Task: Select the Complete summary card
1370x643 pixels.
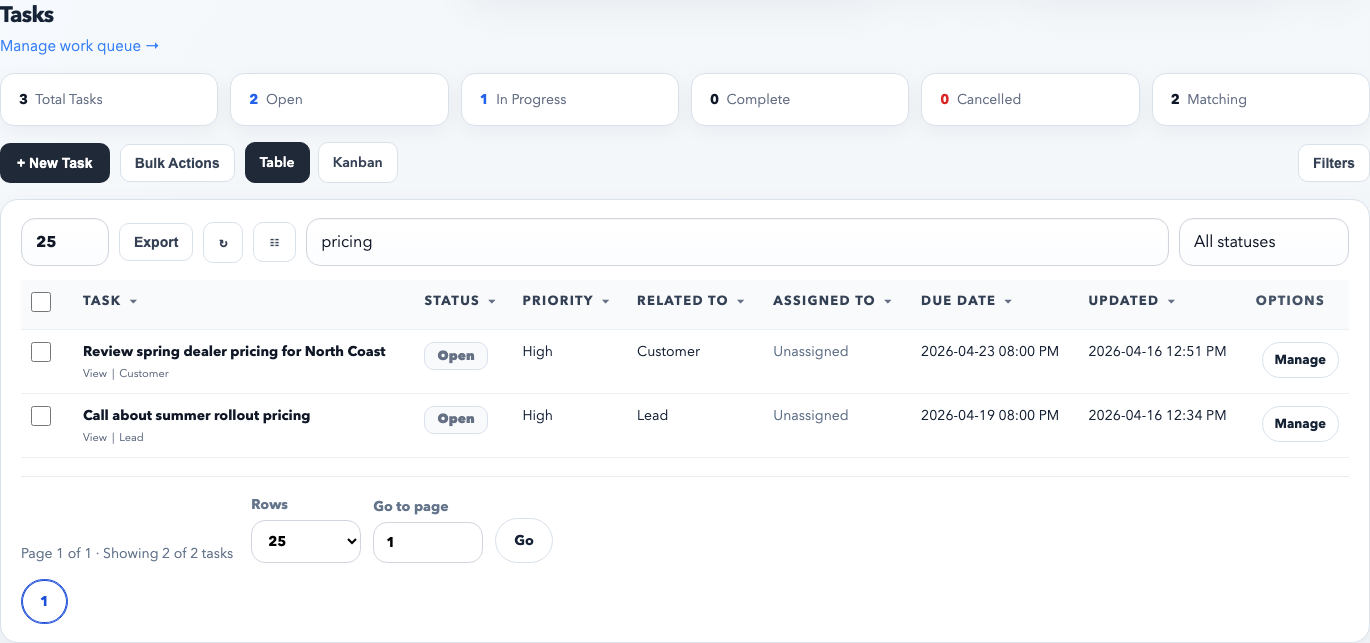Action: 800,99
